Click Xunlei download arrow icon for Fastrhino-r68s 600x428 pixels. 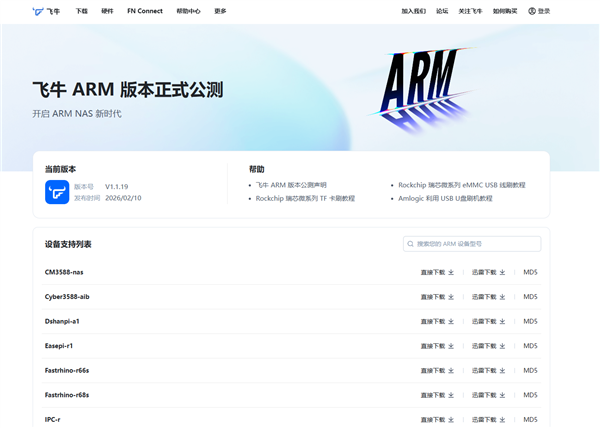(x=502, y=395)
